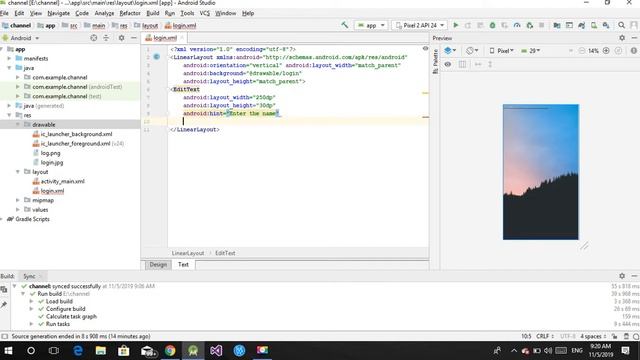
Task: Open API level 29 dropdown in Preview
Action: pyautogui.click(x=531, y=51)
